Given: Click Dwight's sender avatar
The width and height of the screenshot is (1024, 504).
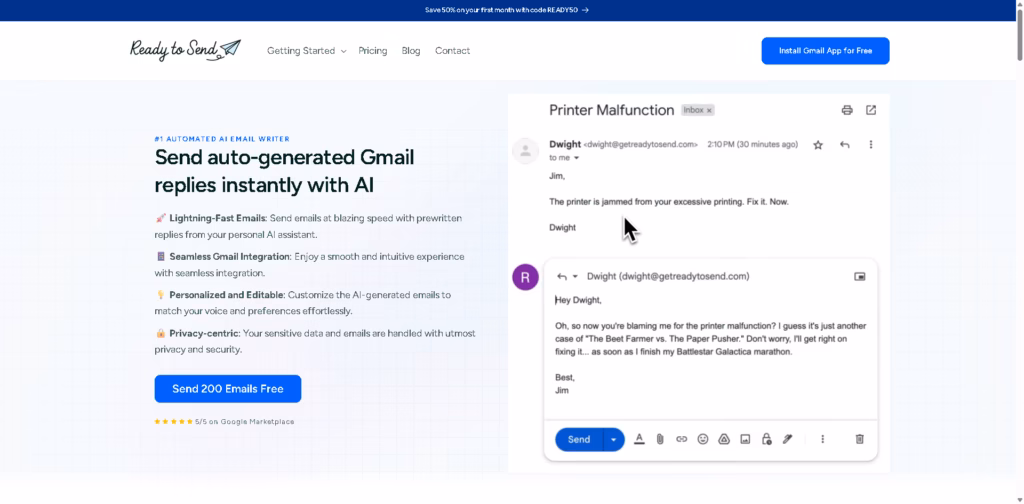Looking at the screenshot, I should [x=525, y=151].
